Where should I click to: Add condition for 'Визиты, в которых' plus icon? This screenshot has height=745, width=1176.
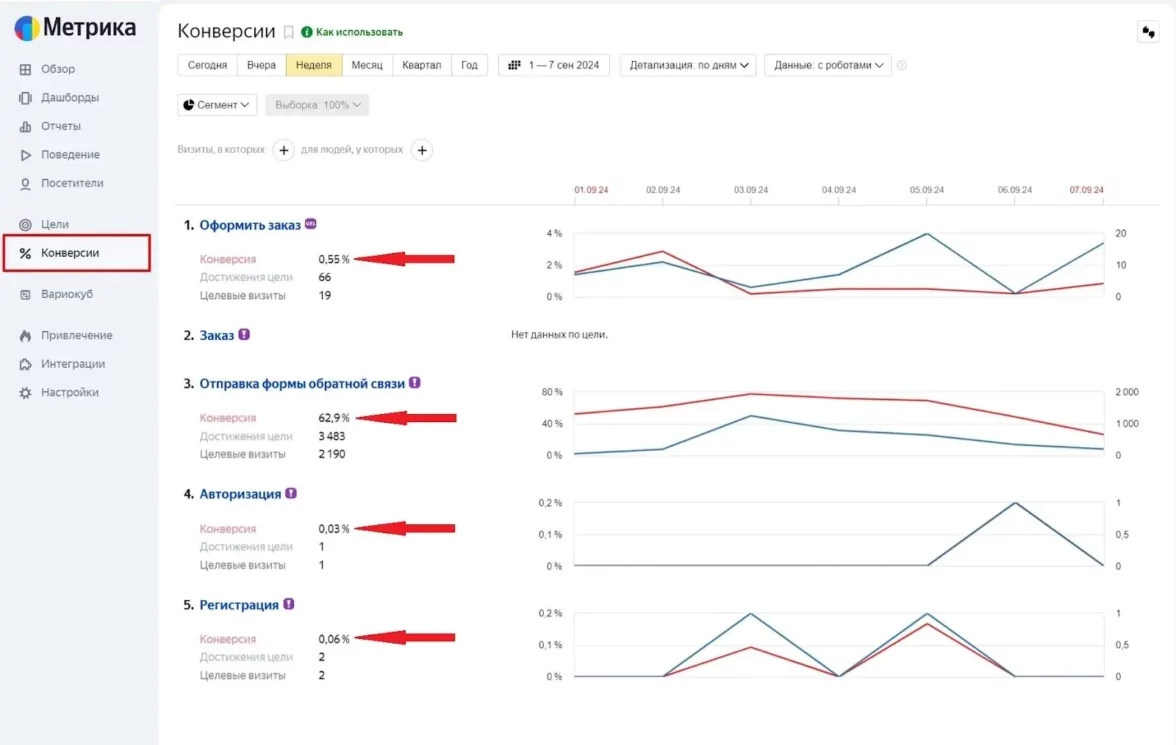284,150
